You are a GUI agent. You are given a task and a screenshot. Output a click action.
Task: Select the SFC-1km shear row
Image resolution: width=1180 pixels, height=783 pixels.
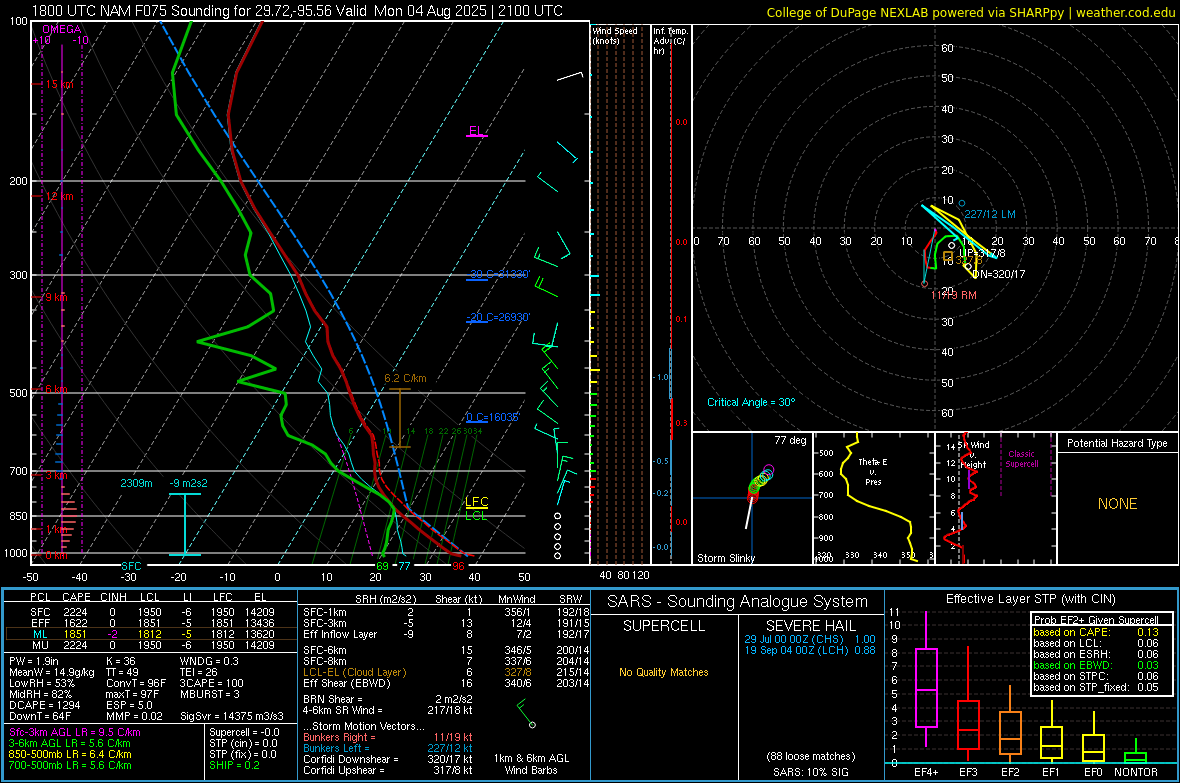click(x=446, y=612)
